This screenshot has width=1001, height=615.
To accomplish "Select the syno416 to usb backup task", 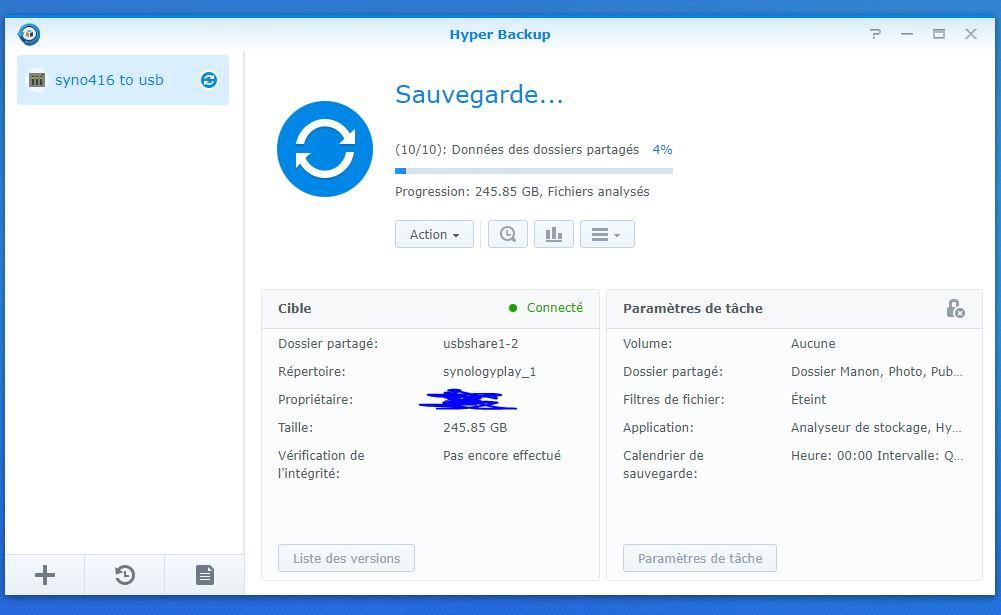I will point(123,80).
